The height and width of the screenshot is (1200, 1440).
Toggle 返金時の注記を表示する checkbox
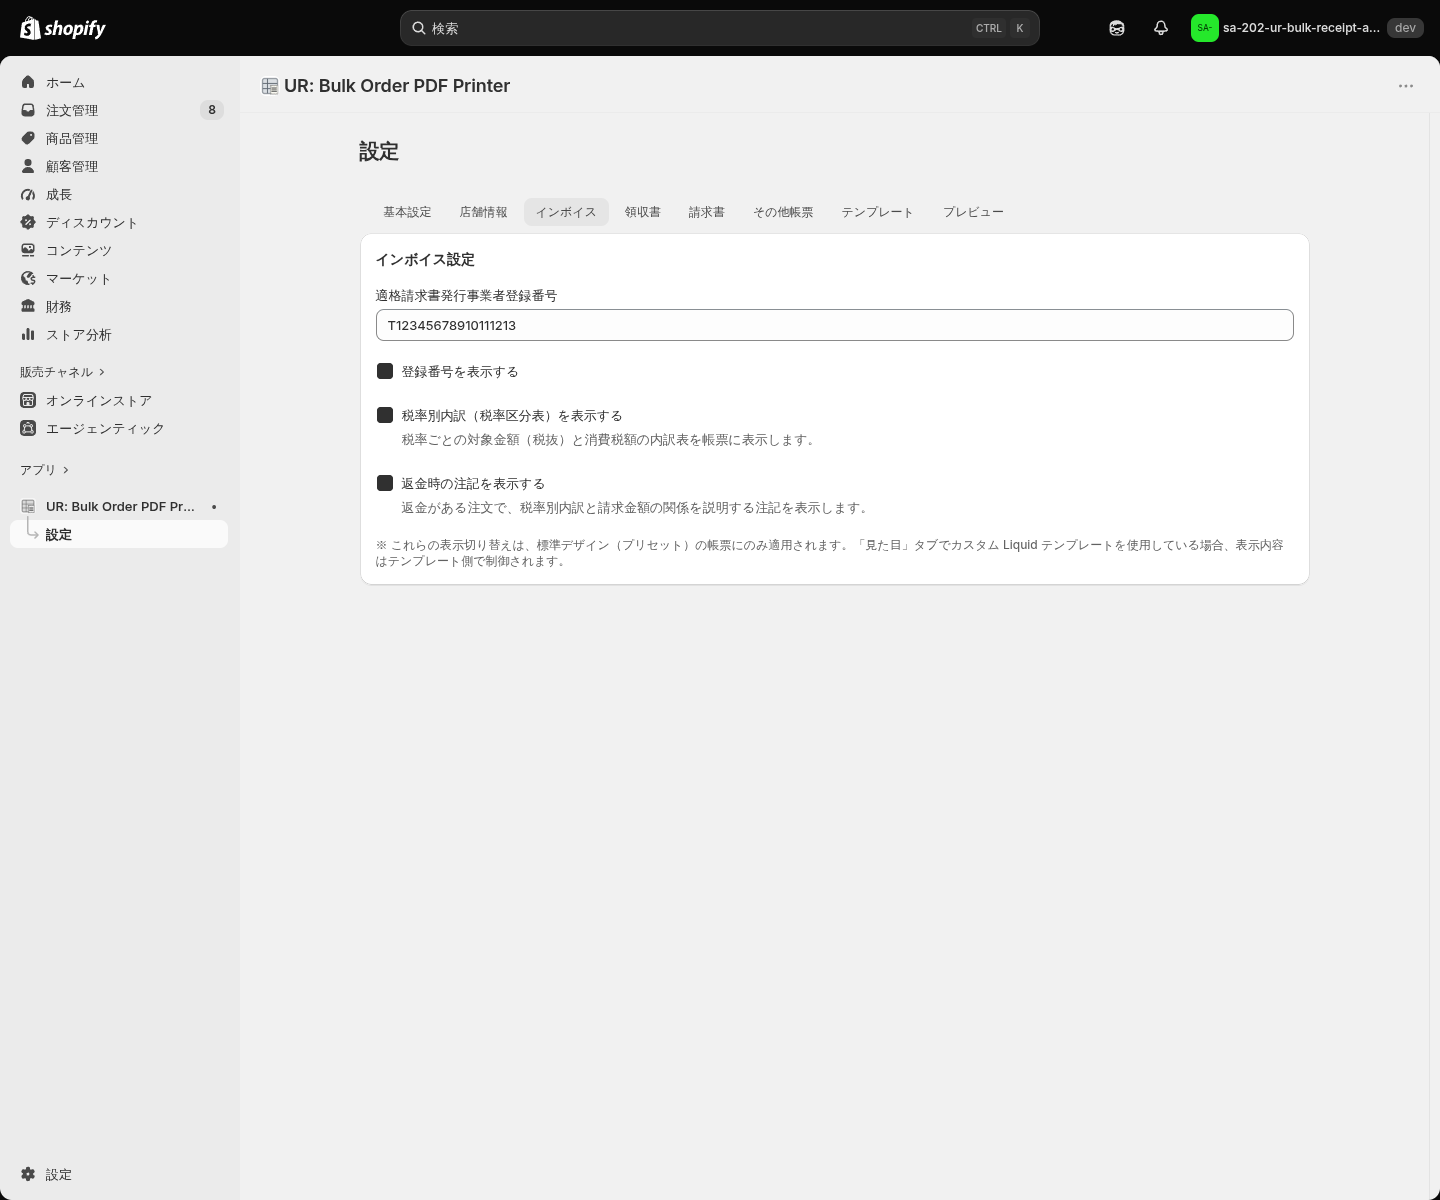[x=385, y=483]
